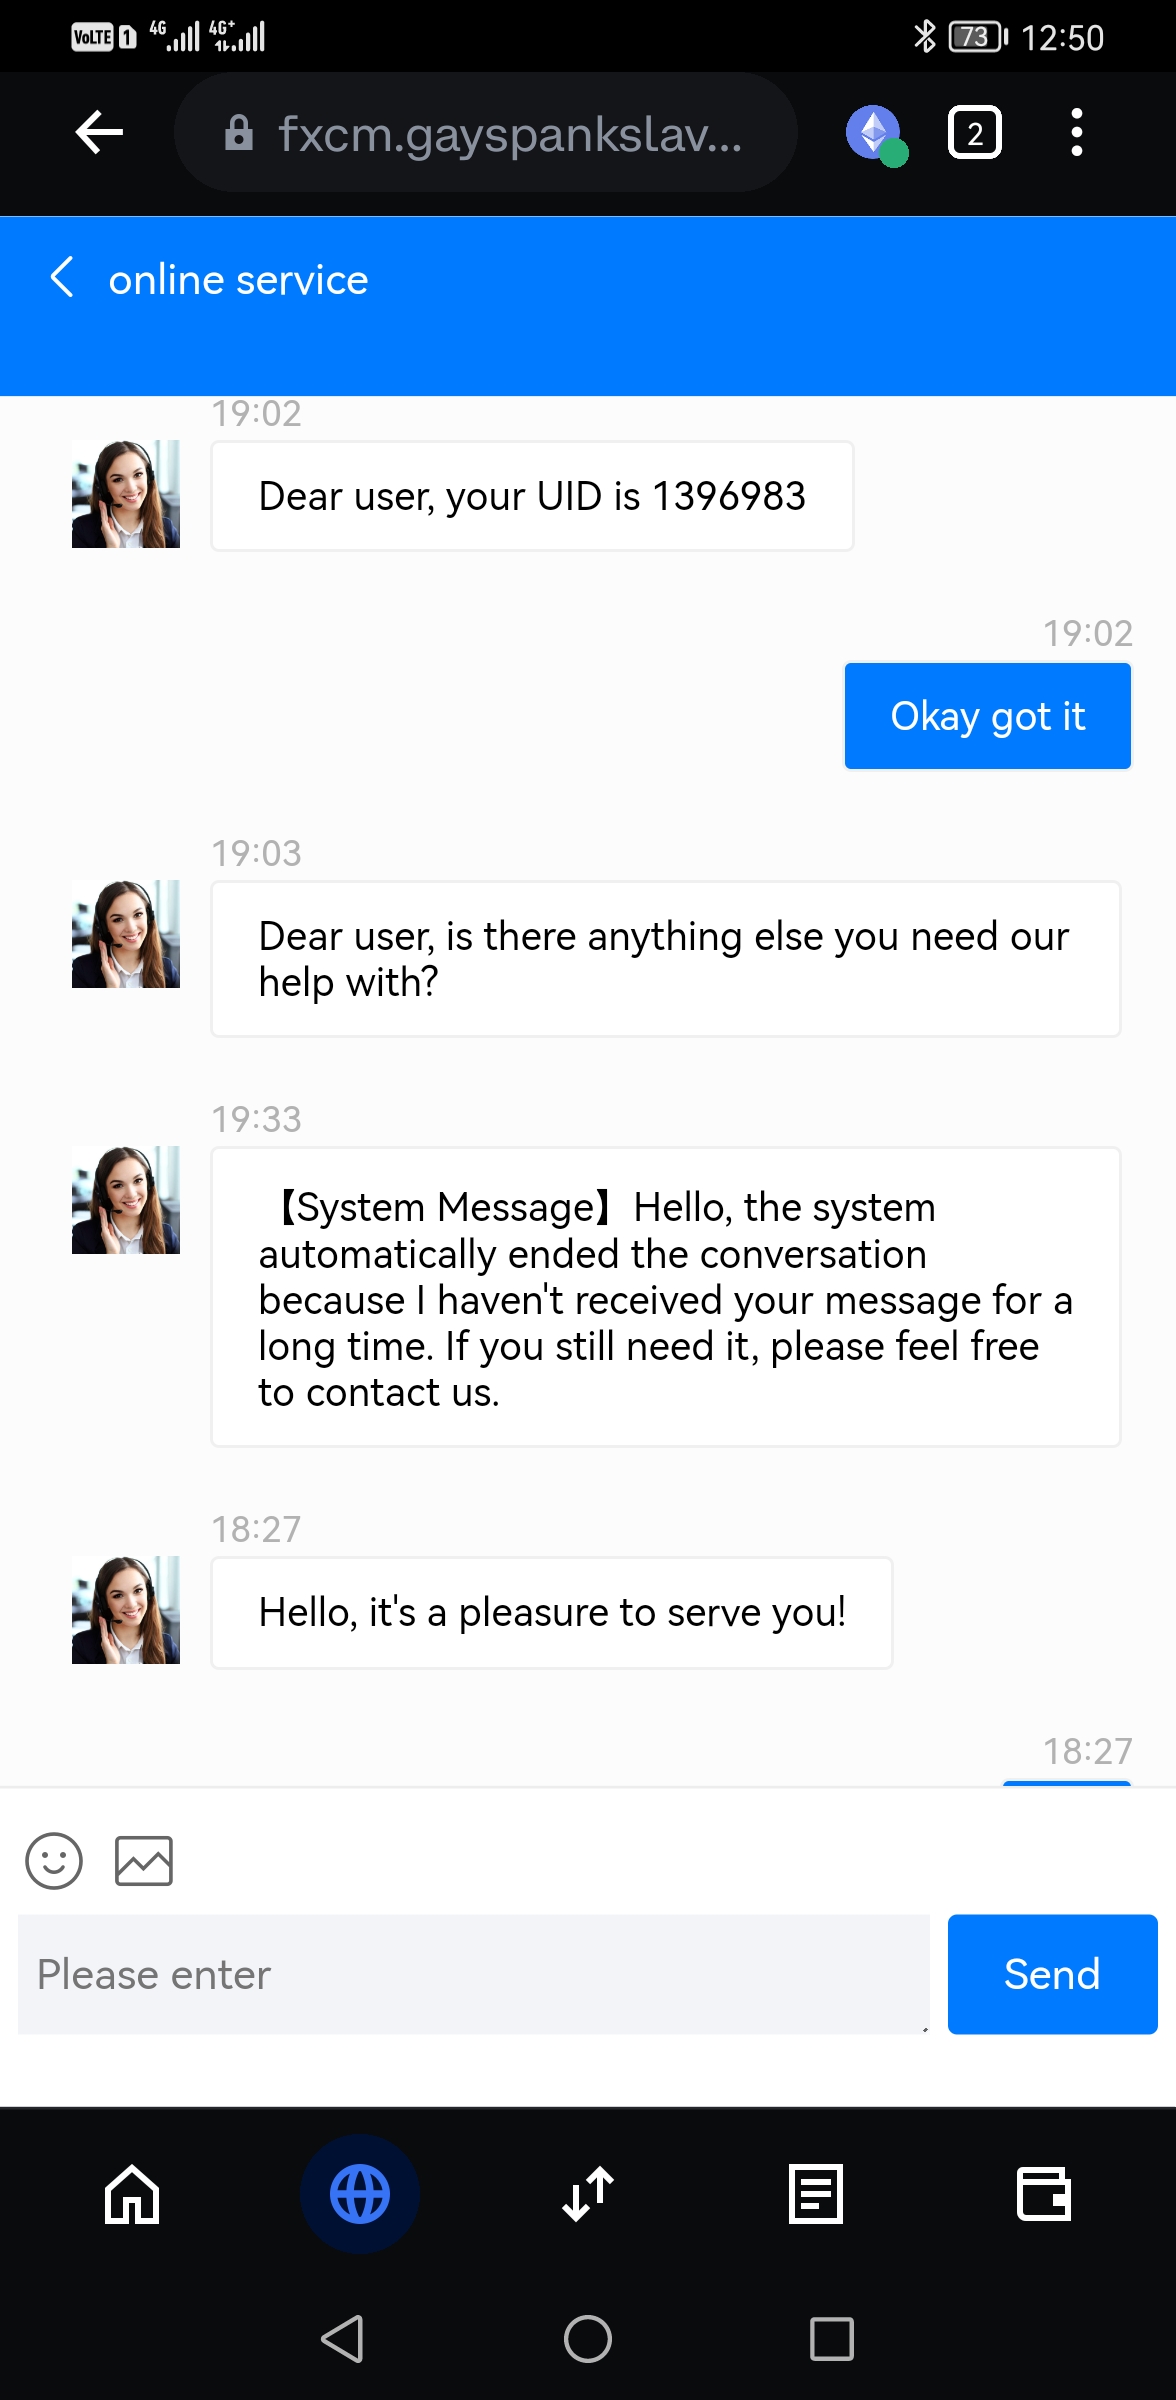Tap the agent avatar beside UID message
Image resolution: width=1176 pixels, height=2400 pixels.
click(x=126, y=494)
